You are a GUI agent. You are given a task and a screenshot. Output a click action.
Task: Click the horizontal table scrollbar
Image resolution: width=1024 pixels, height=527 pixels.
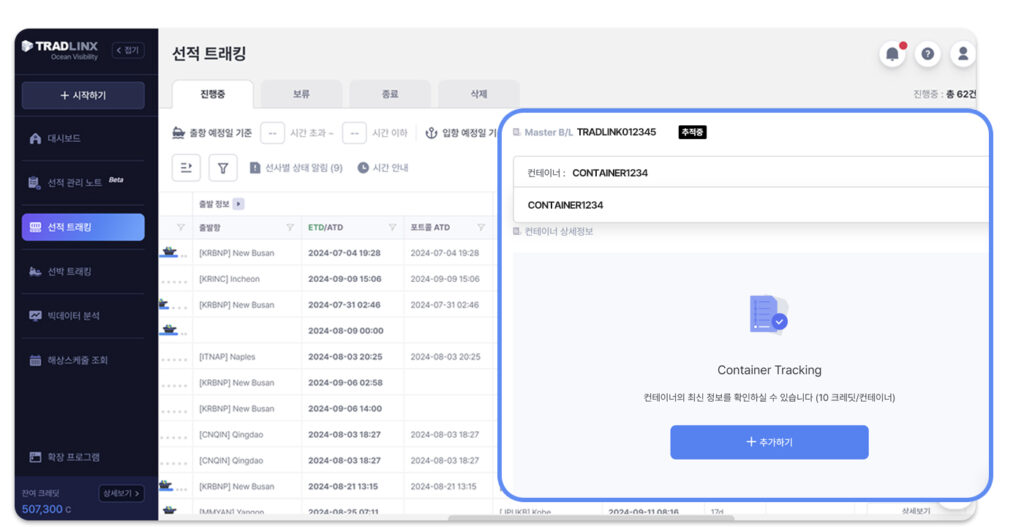point(591,519)
